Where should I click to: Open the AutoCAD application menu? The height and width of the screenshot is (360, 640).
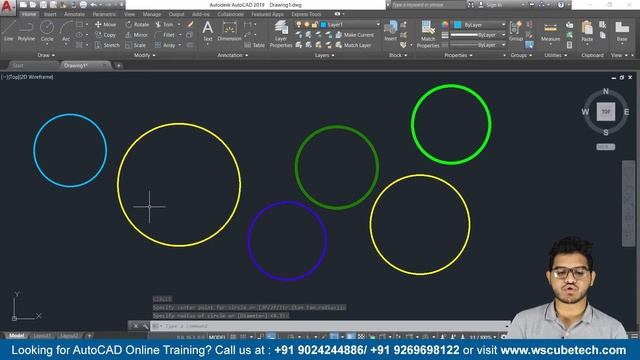(7, 7)
